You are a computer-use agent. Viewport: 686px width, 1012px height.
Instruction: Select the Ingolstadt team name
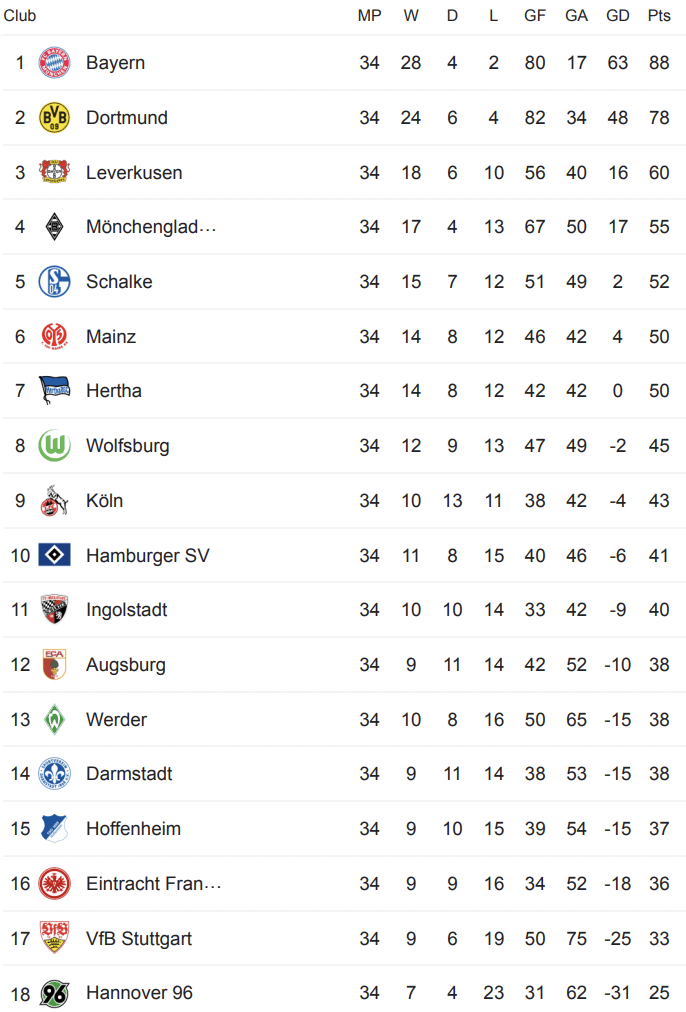(126, 610)
